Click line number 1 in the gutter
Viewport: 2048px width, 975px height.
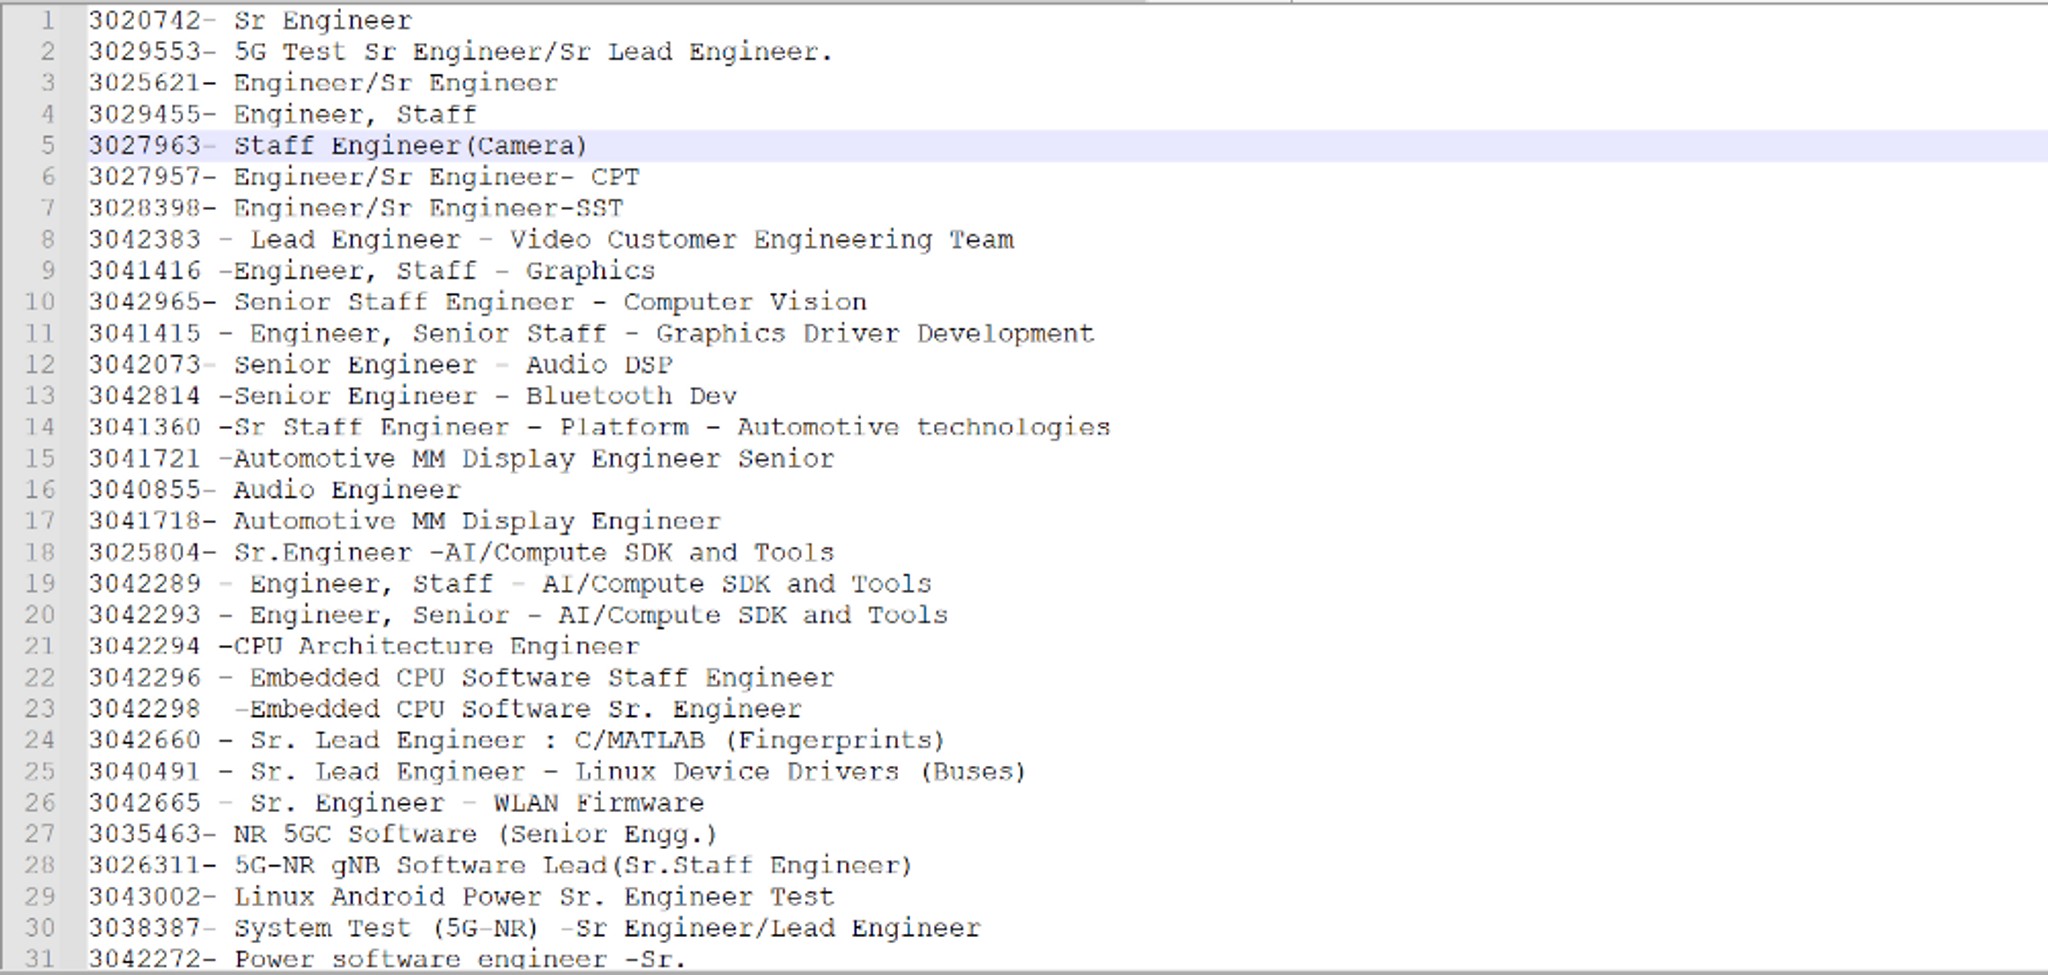[x=47, y=21]
